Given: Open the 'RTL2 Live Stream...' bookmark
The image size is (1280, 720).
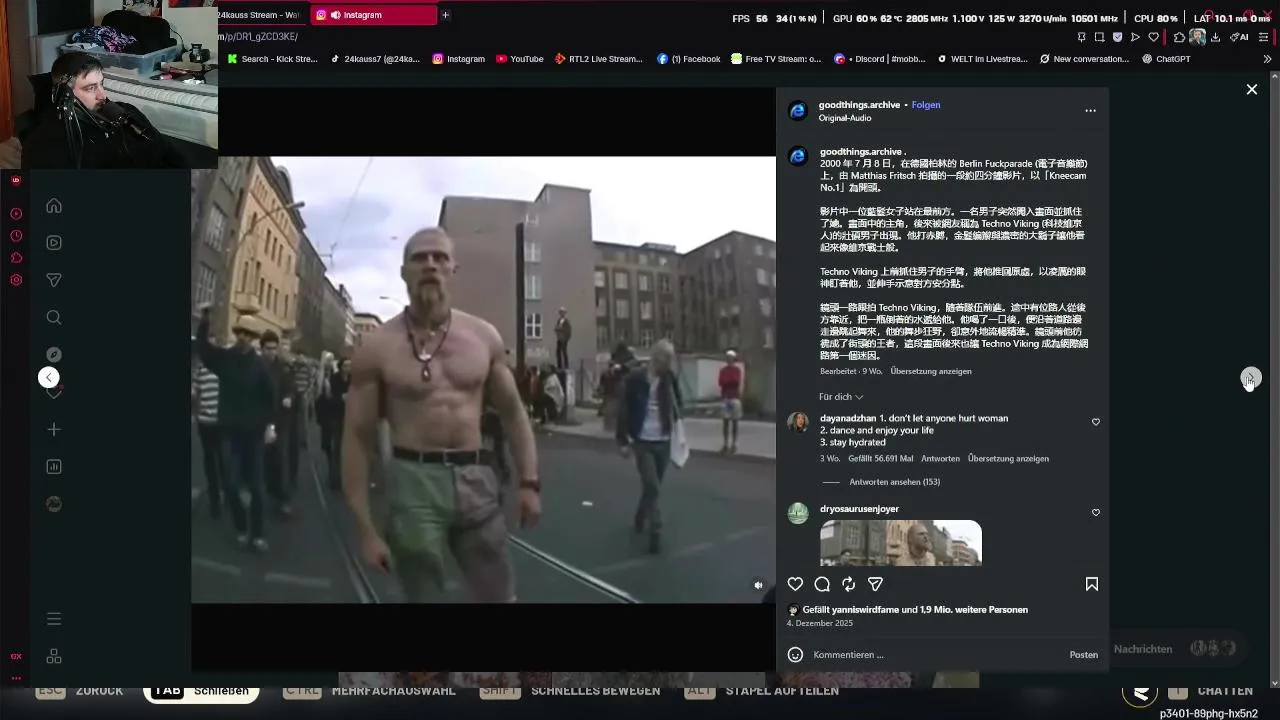Looking at the screenshot, I should pyautogui.click(x=598, y=59).
